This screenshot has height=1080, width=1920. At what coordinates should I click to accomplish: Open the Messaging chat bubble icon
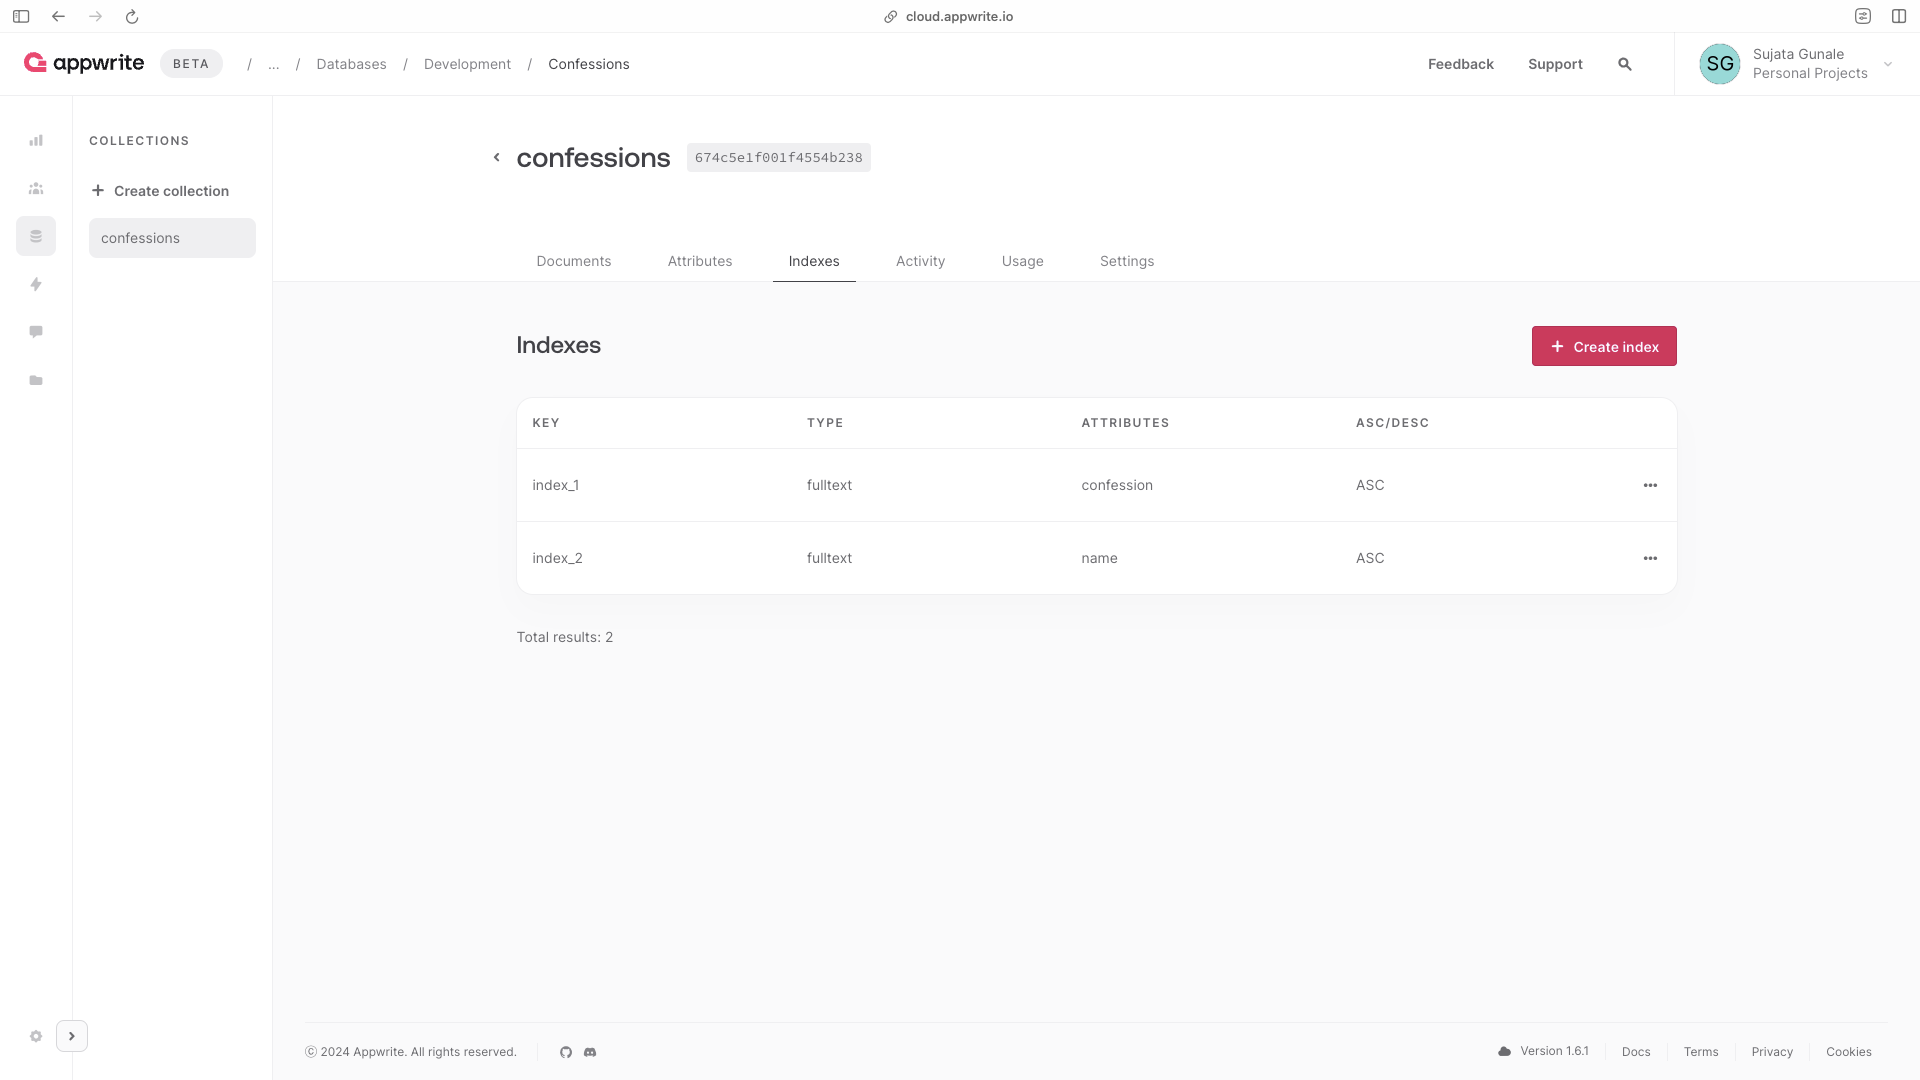click(x=36, y=332)
